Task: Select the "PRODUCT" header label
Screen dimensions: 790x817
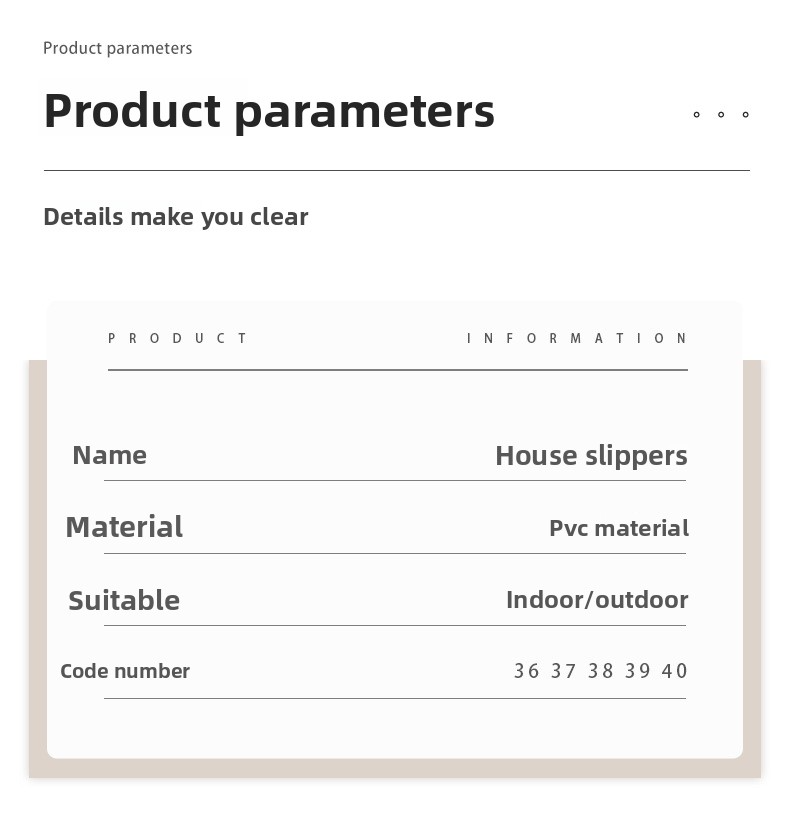Action: (178, 339)
